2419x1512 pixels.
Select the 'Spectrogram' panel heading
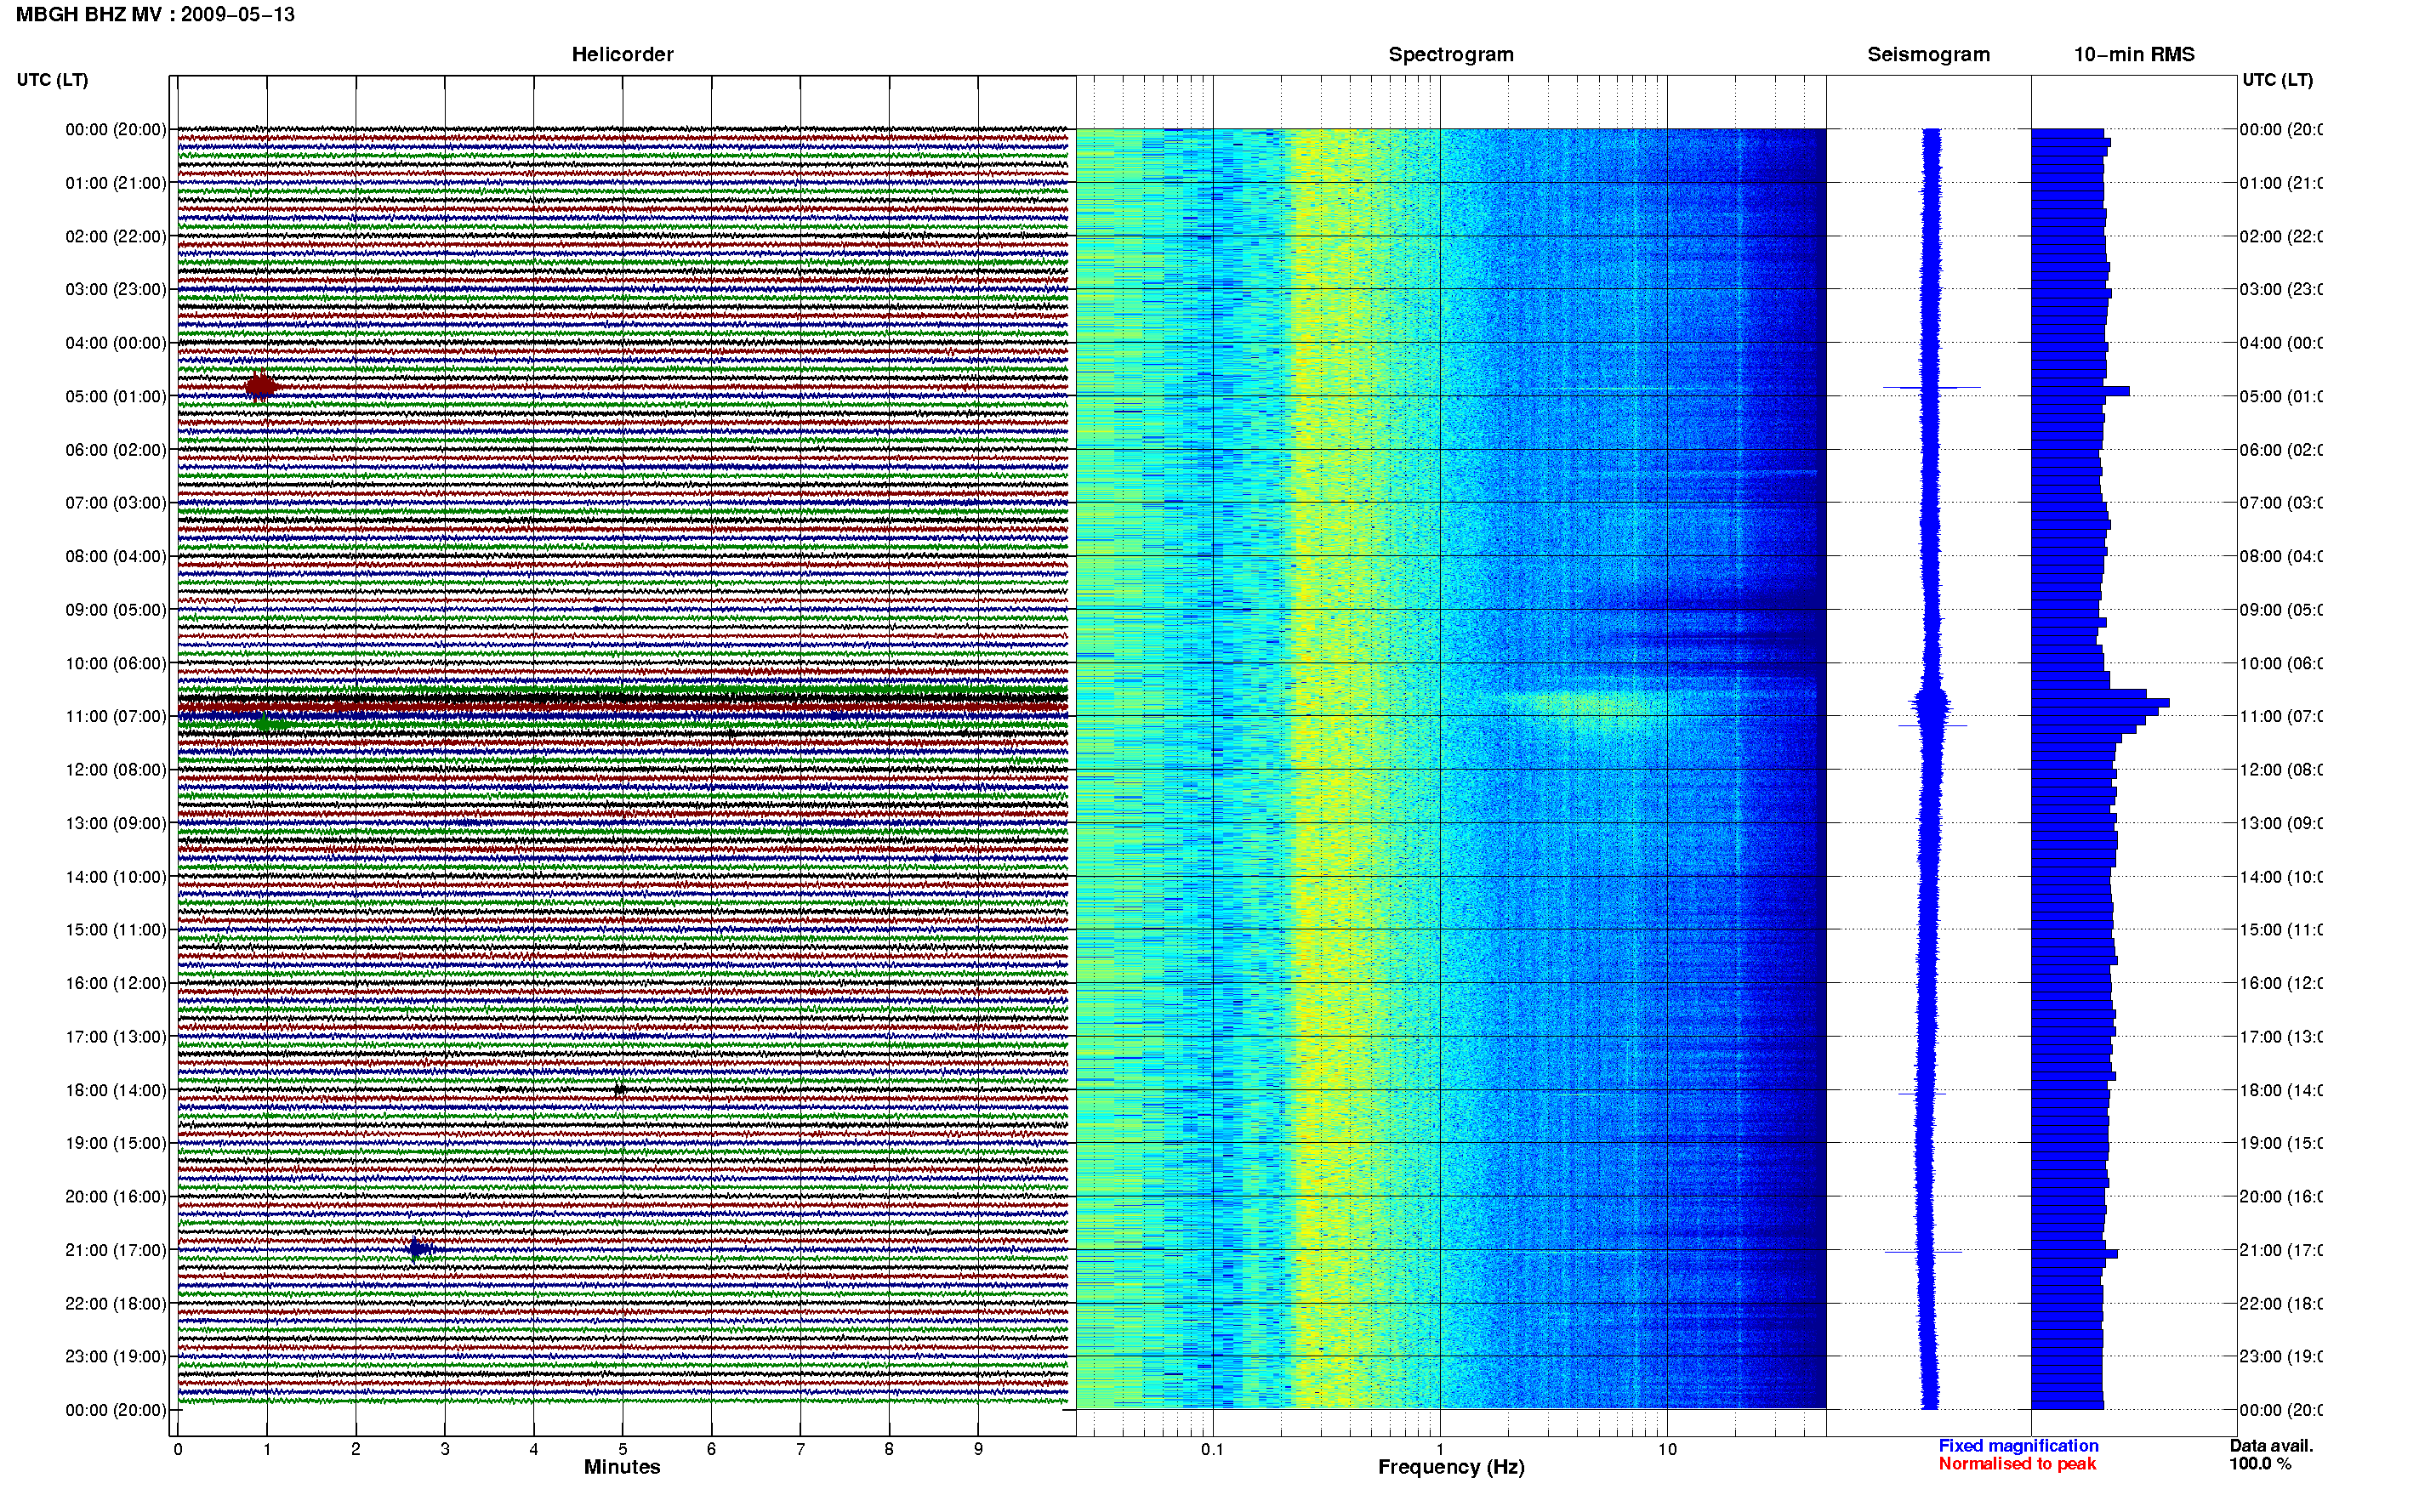pos(1451,55)
